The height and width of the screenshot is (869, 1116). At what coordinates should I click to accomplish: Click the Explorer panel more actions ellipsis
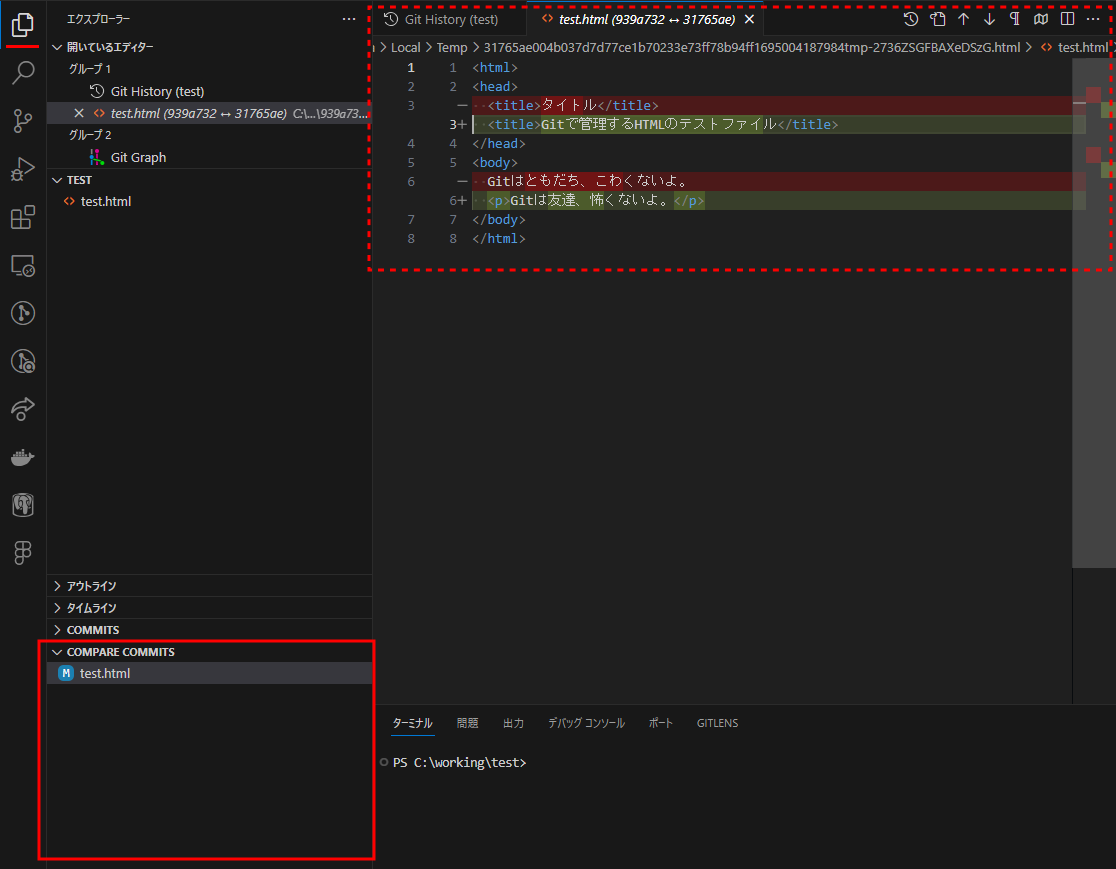pyautogui.click(x=349, y=19)
